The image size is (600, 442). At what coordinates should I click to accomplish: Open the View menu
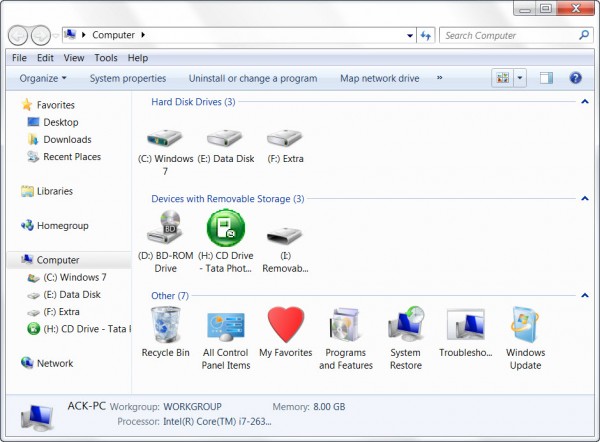74,58
